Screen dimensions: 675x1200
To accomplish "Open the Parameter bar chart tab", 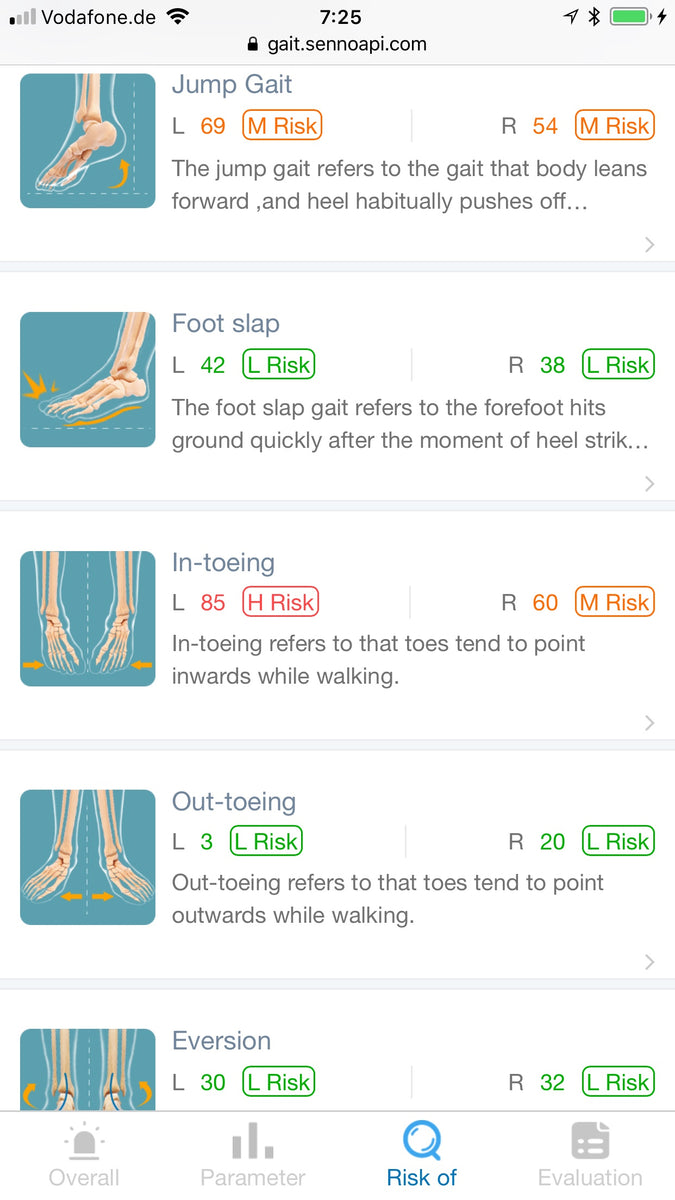I will tap(252, 1155).
